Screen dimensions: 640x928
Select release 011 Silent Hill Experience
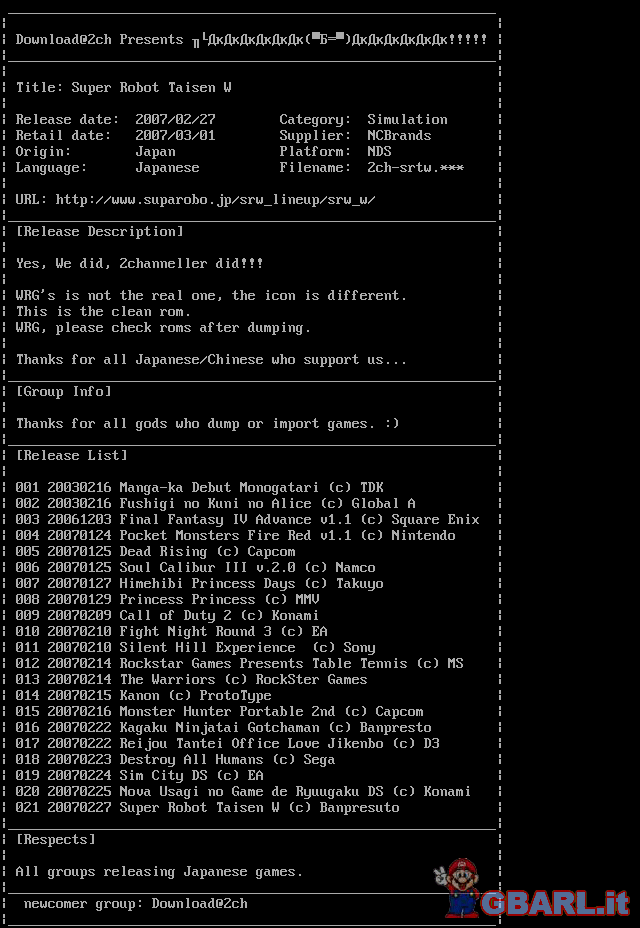click(195, 647)
